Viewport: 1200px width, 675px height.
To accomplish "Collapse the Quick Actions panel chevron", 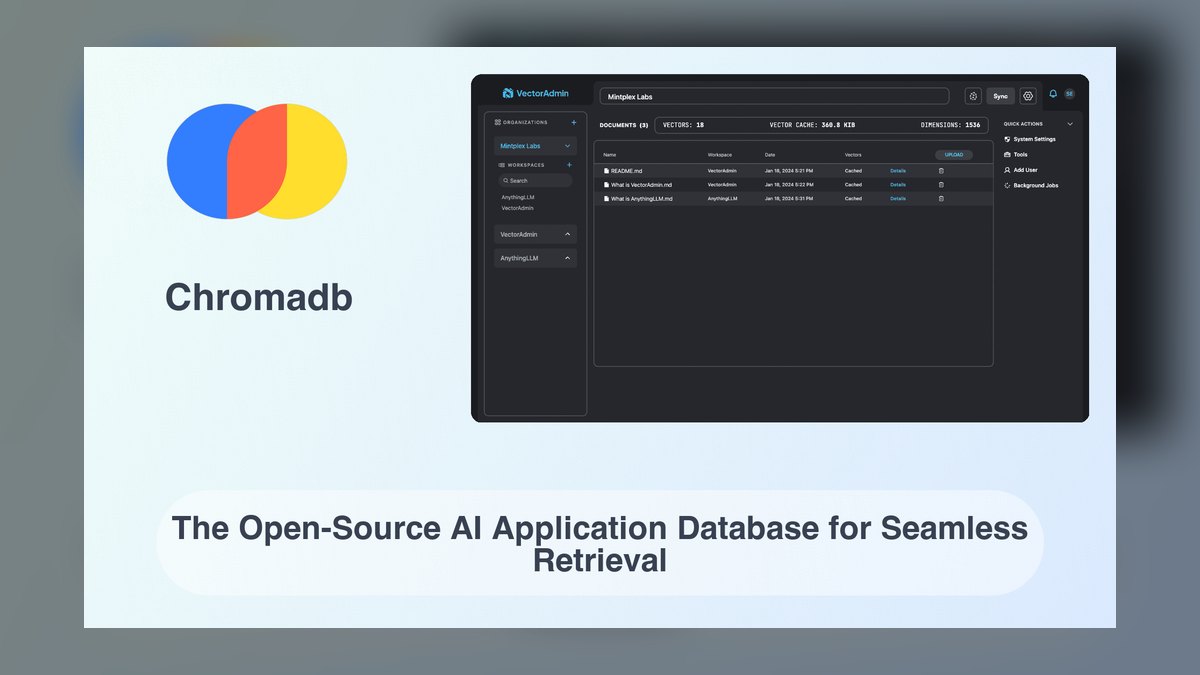I will coord(1070,124).
